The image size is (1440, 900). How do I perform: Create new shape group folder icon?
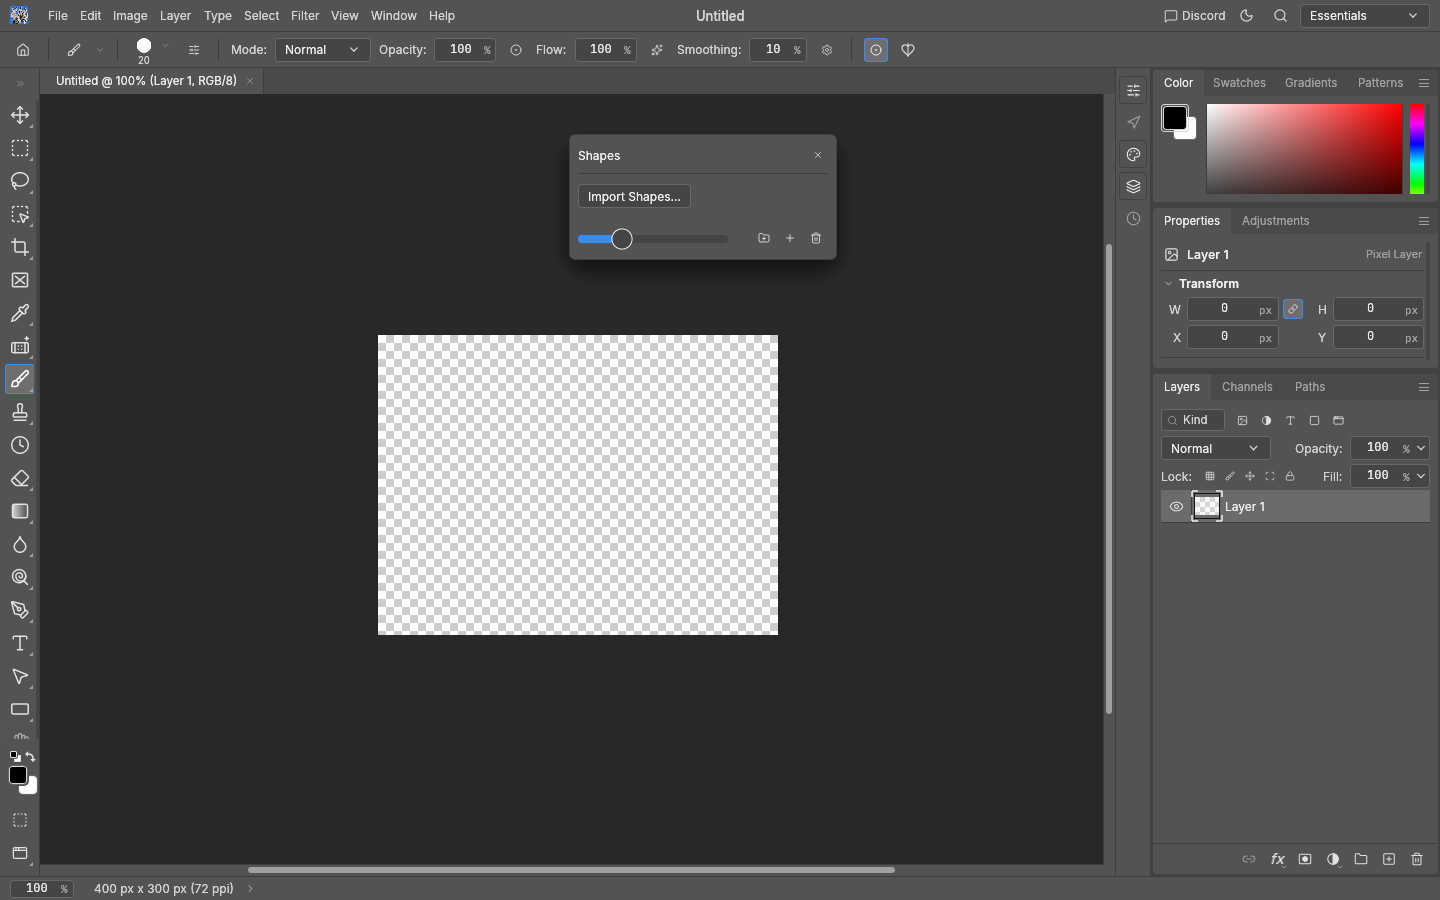tap(764, 238)
